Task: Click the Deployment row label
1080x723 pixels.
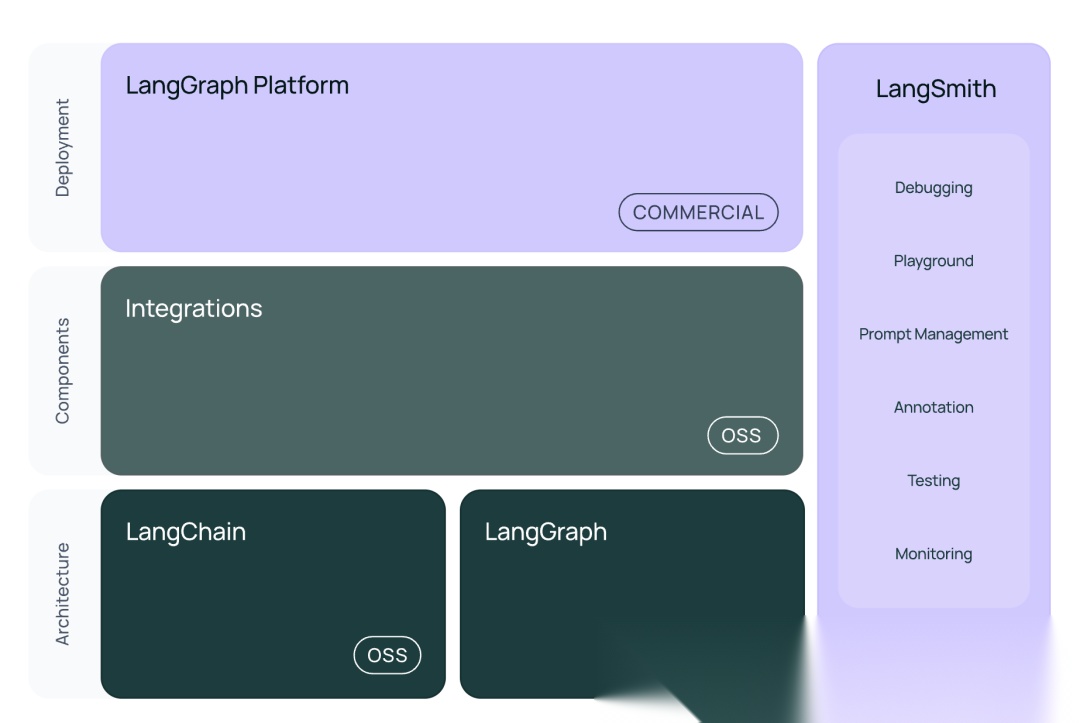Action: coord(62,147)
